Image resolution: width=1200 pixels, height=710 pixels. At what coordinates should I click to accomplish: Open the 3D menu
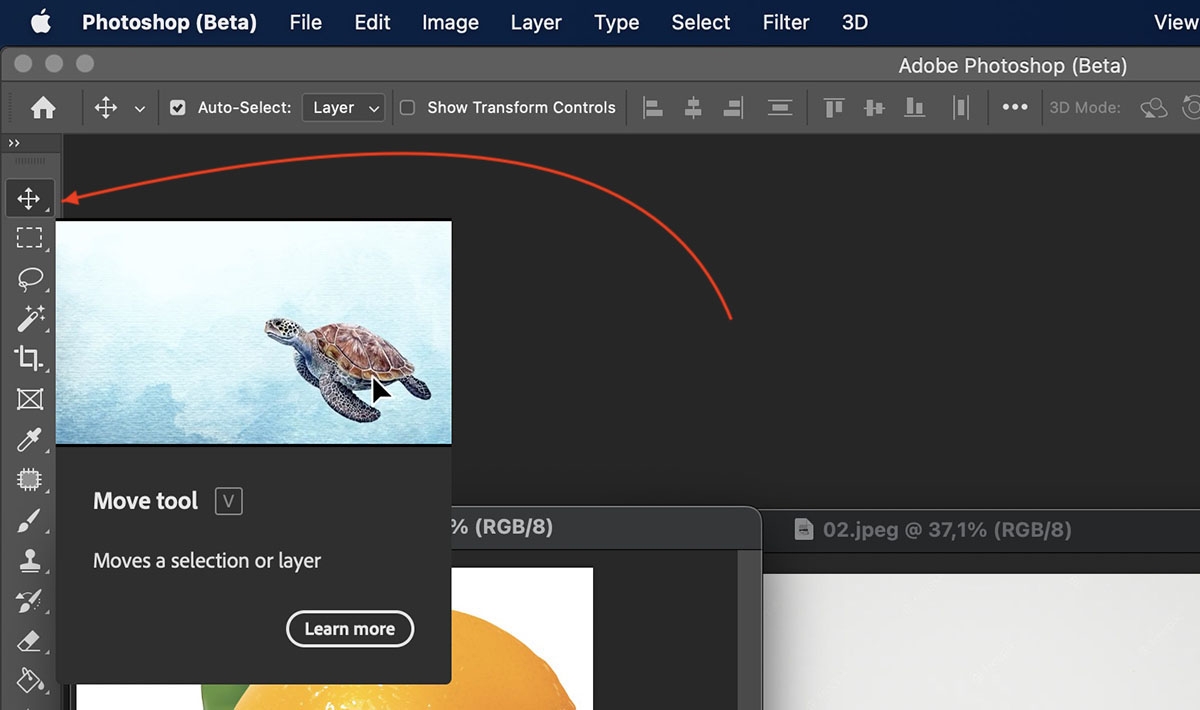coord(855,22)
